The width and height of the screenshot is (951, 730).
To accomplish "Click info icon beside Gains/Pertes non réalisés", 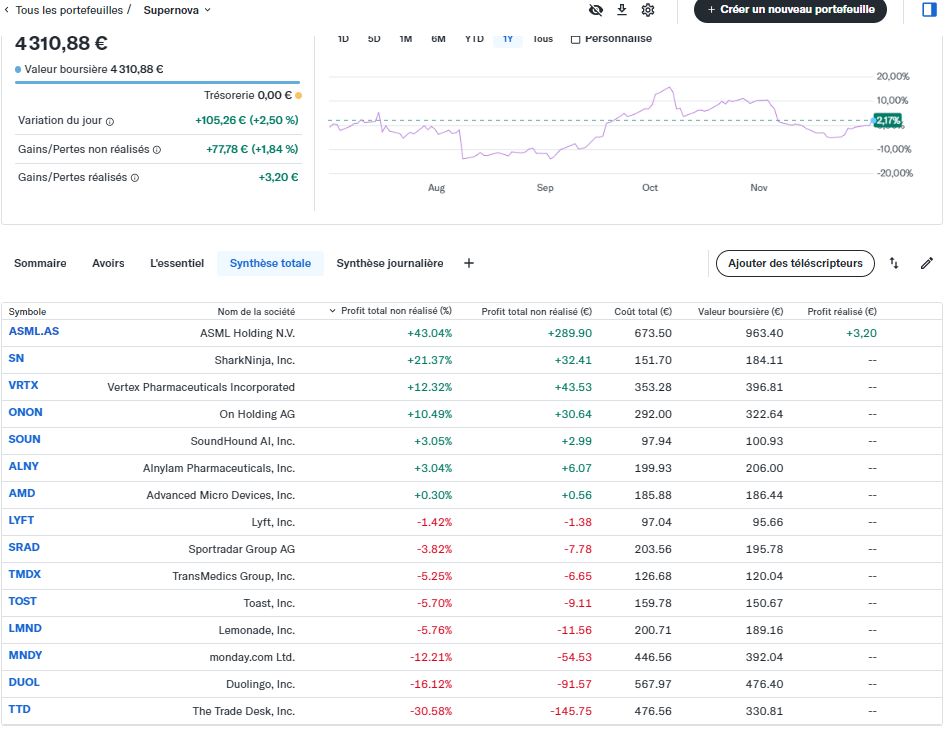I will (x=157, y=149).
